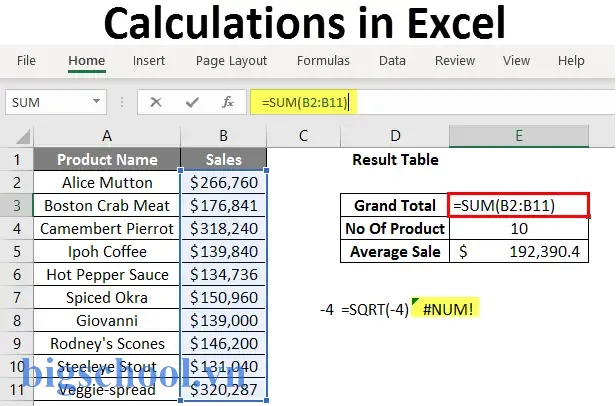Select row 2 header
The image size is (616, 406).
(16, 182)
